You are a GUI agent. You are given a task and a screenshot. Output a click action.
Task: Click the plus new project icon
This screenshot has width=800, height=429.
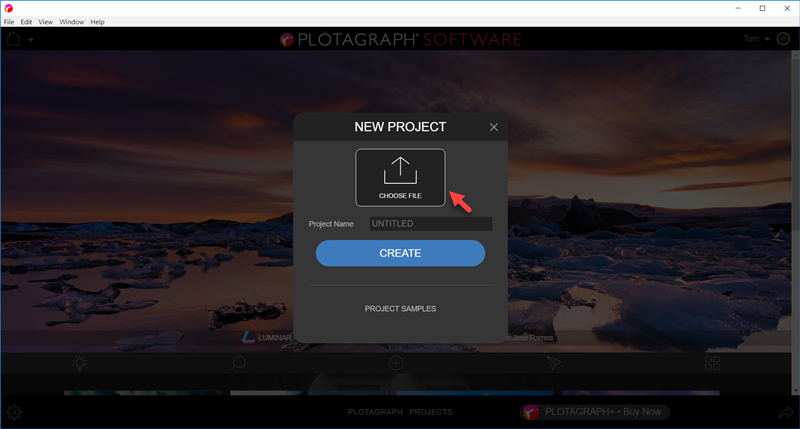point(396,363)
